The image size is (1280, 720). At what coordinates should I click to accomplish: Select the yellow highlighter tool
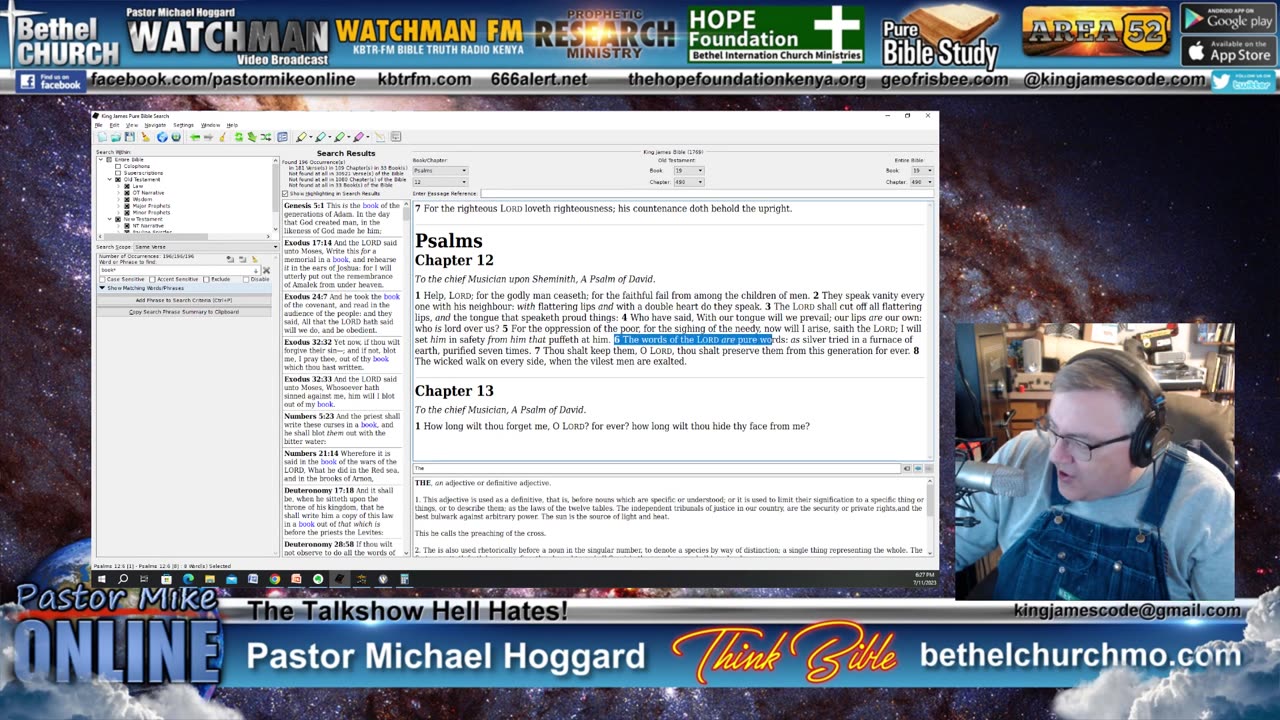coord(301,137)
